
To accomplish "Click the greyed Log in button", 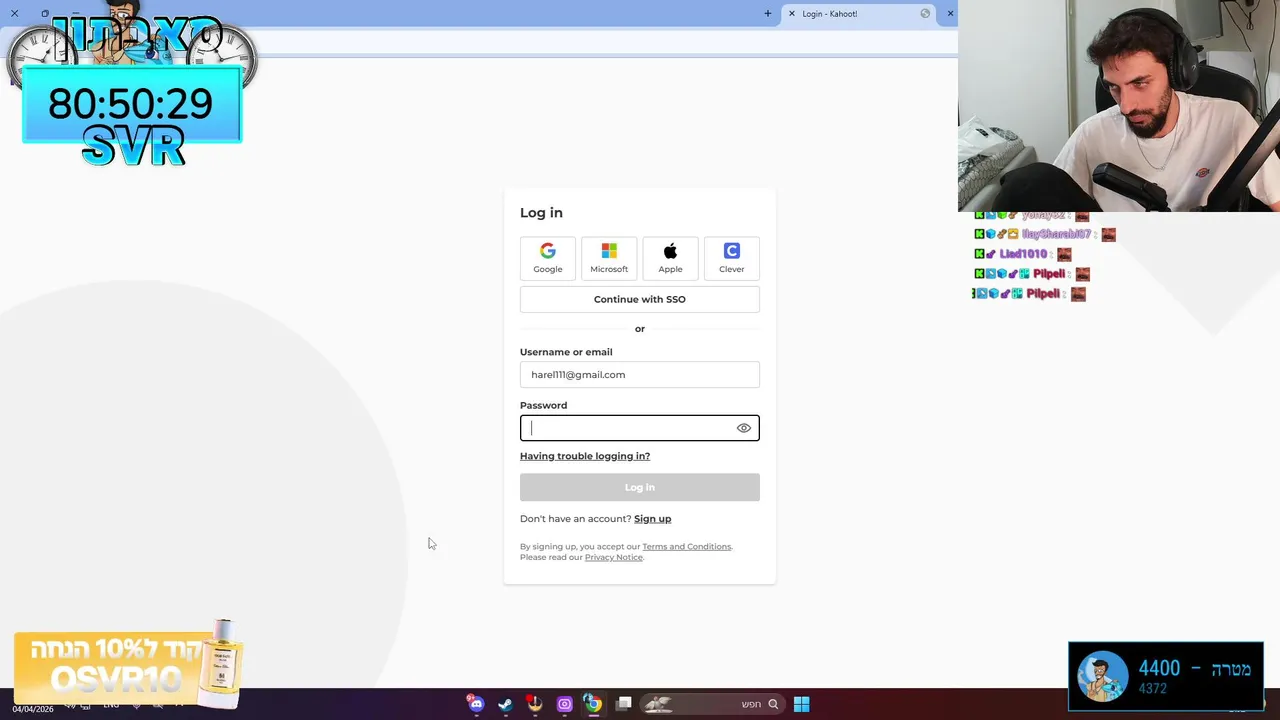I will [x=640, y=487].
